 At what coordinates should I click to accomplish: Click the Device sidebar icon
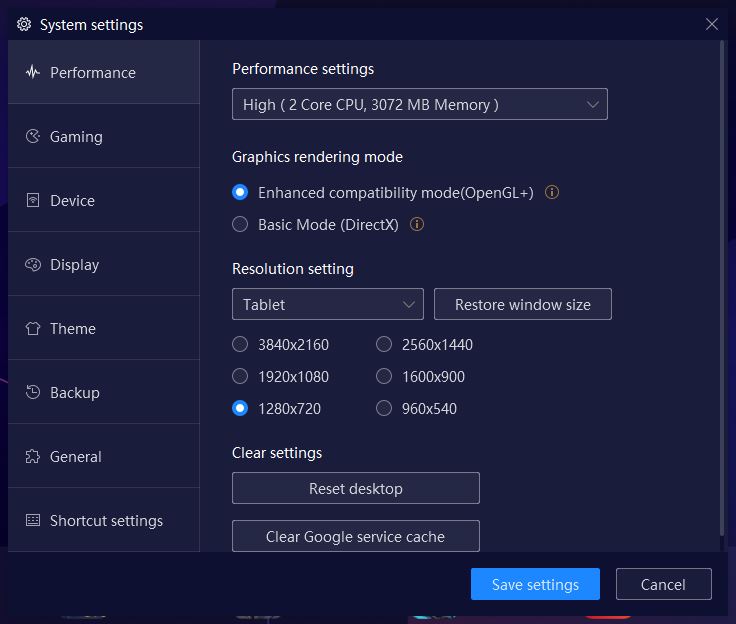pyautogui.click(x=33, y=200)
